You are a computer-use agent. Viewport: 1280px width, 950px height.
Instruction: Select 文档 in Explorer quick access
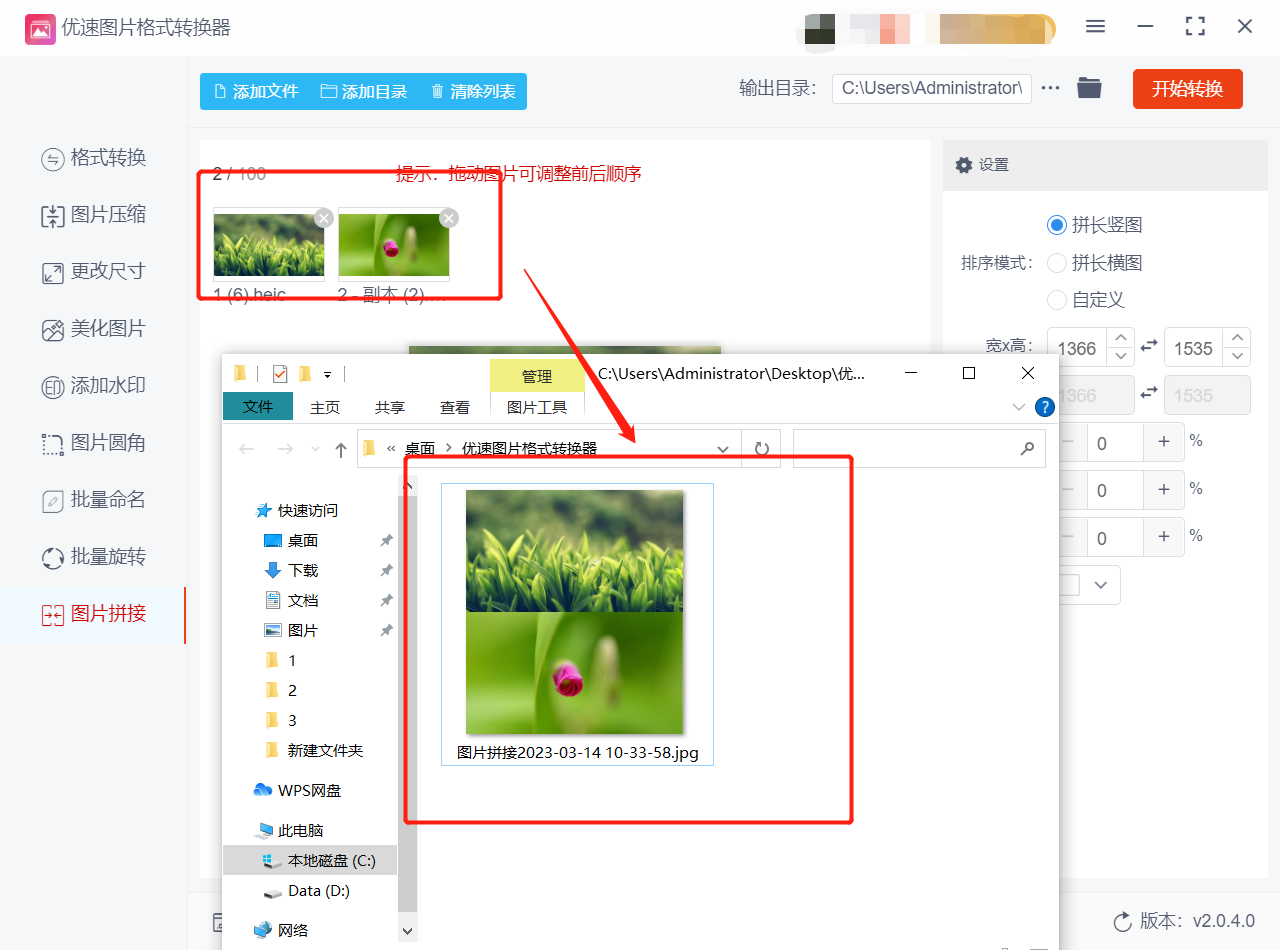pos(291,600)
